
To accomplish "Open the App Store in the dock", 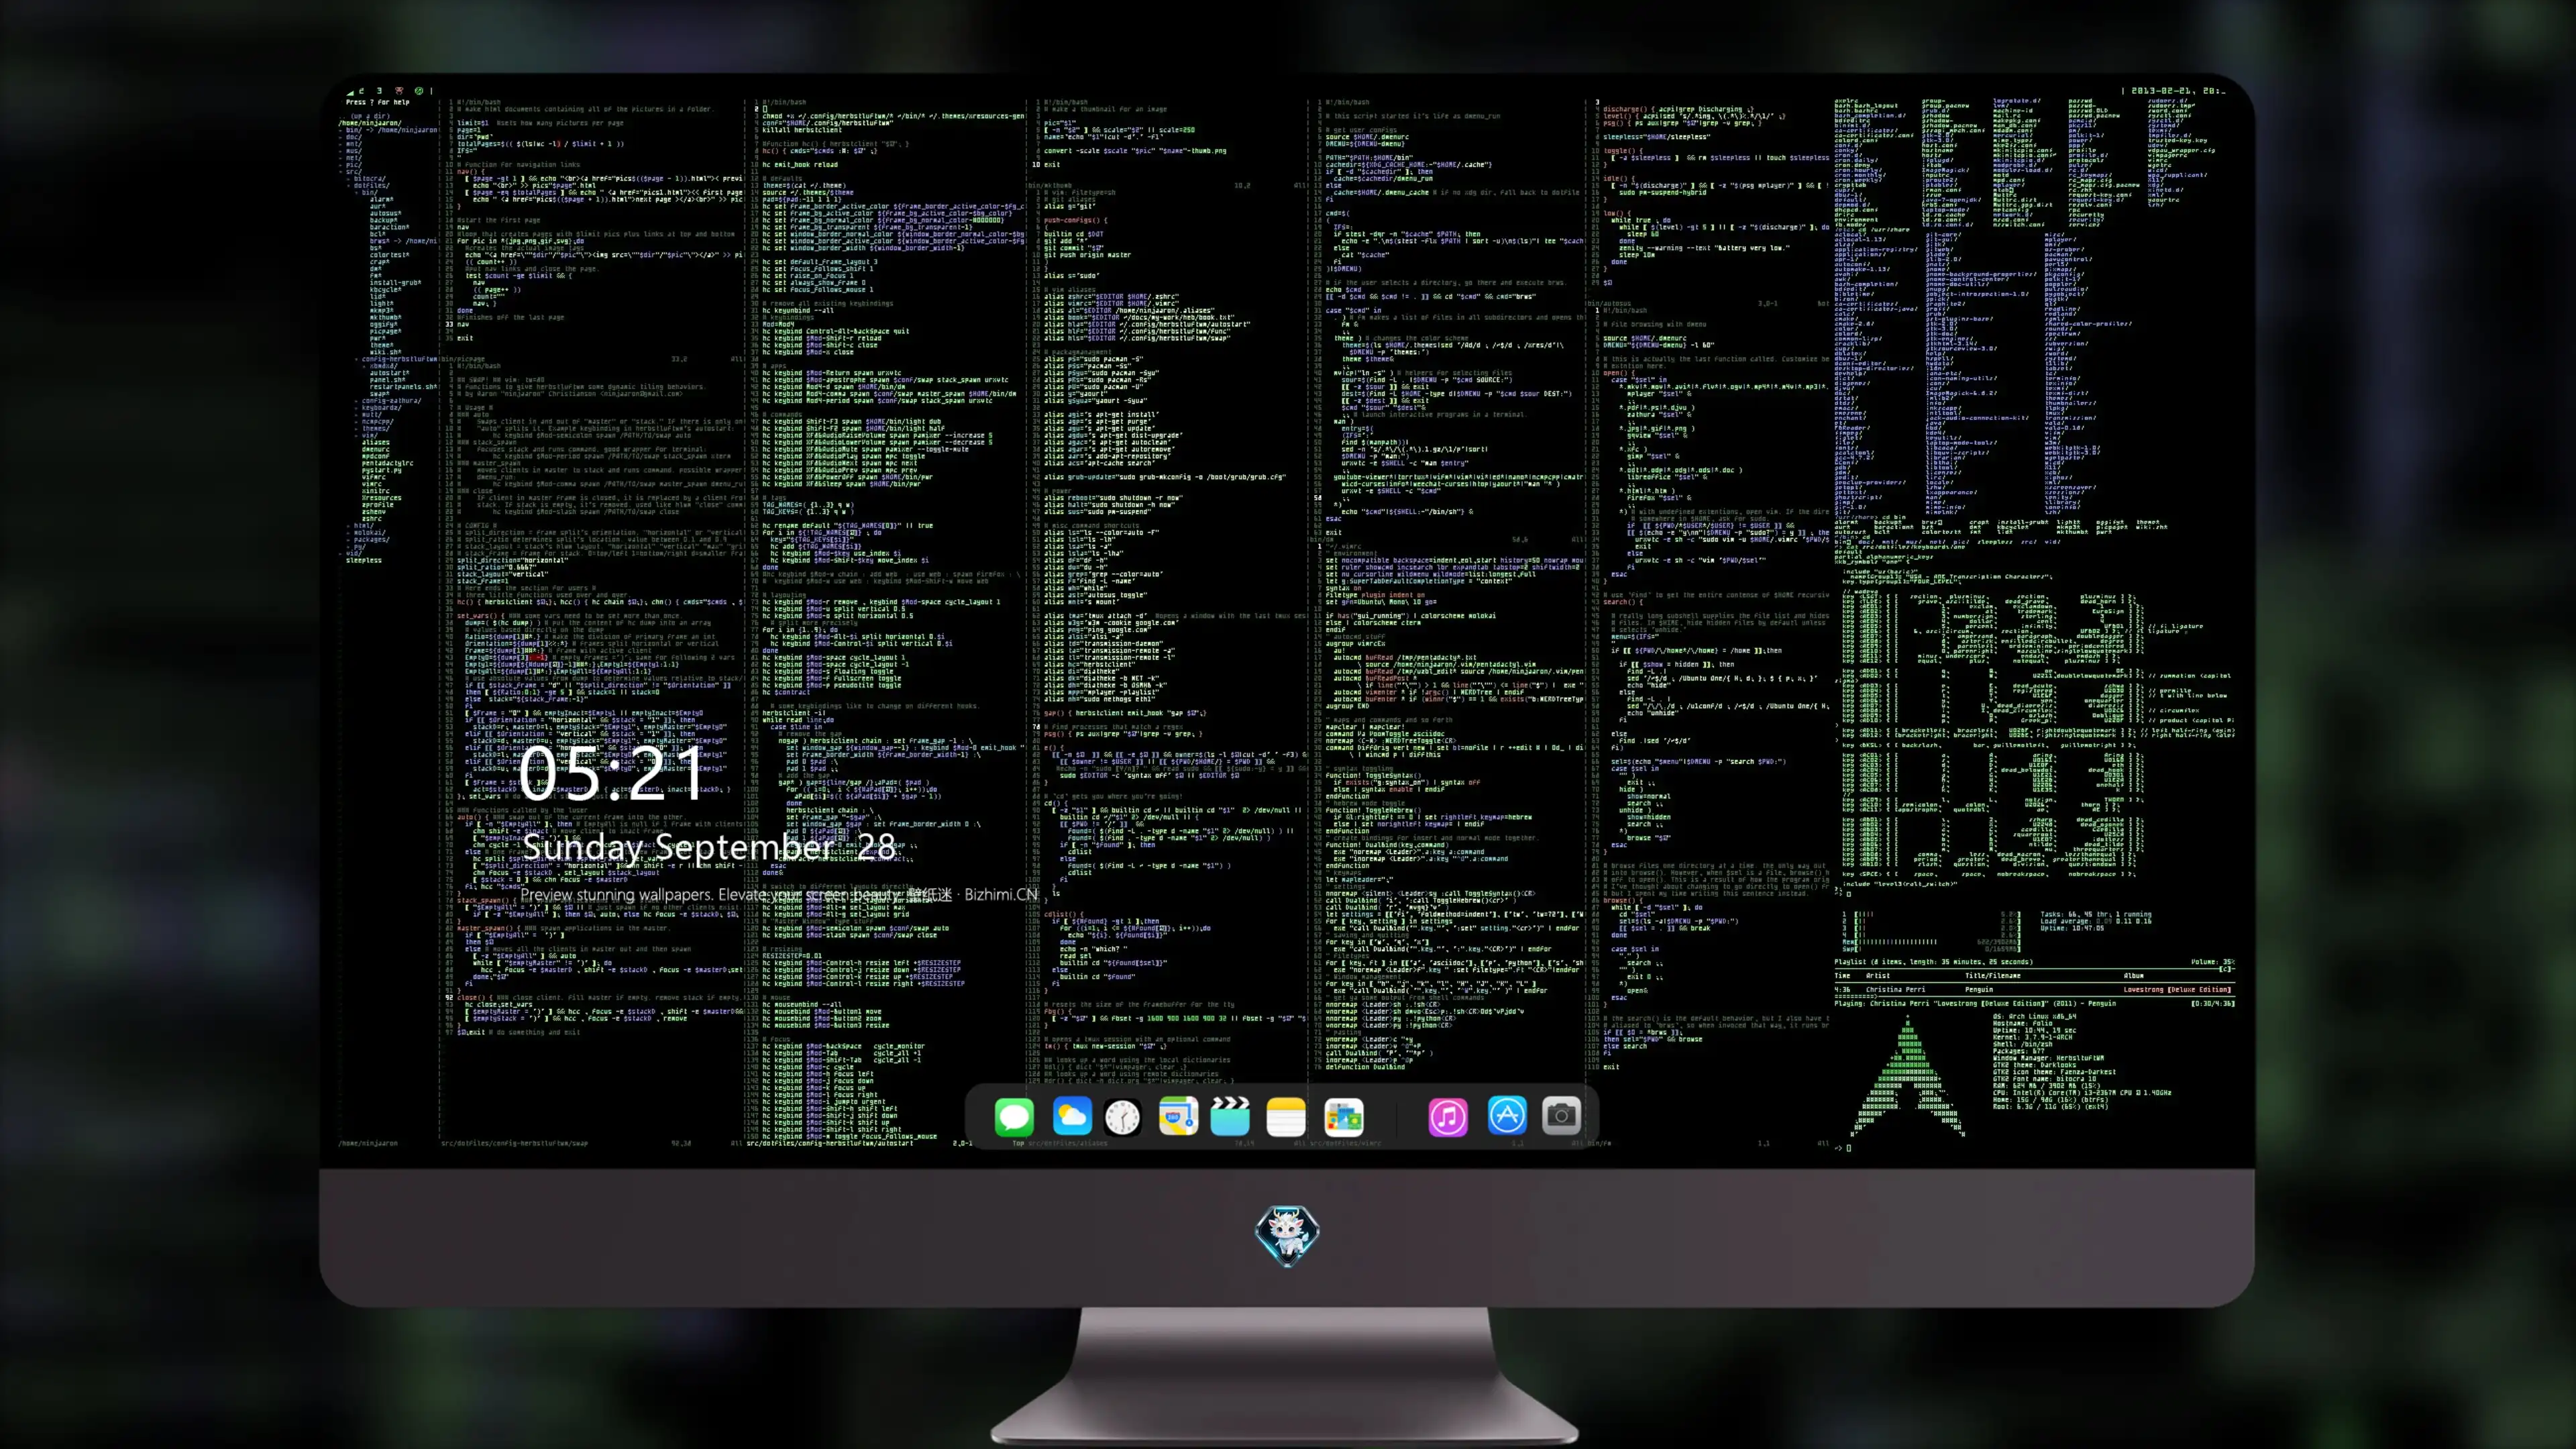I will [x=1506, y=1116].
